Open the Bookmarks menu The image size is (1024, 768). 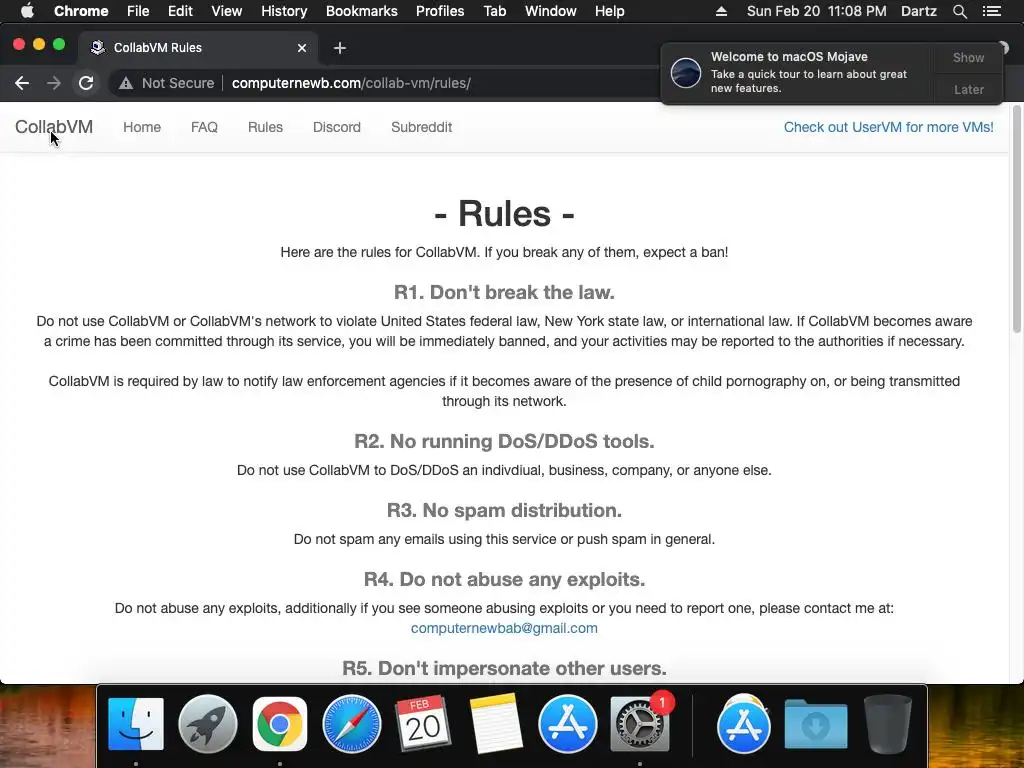click(x=362, y=11)
